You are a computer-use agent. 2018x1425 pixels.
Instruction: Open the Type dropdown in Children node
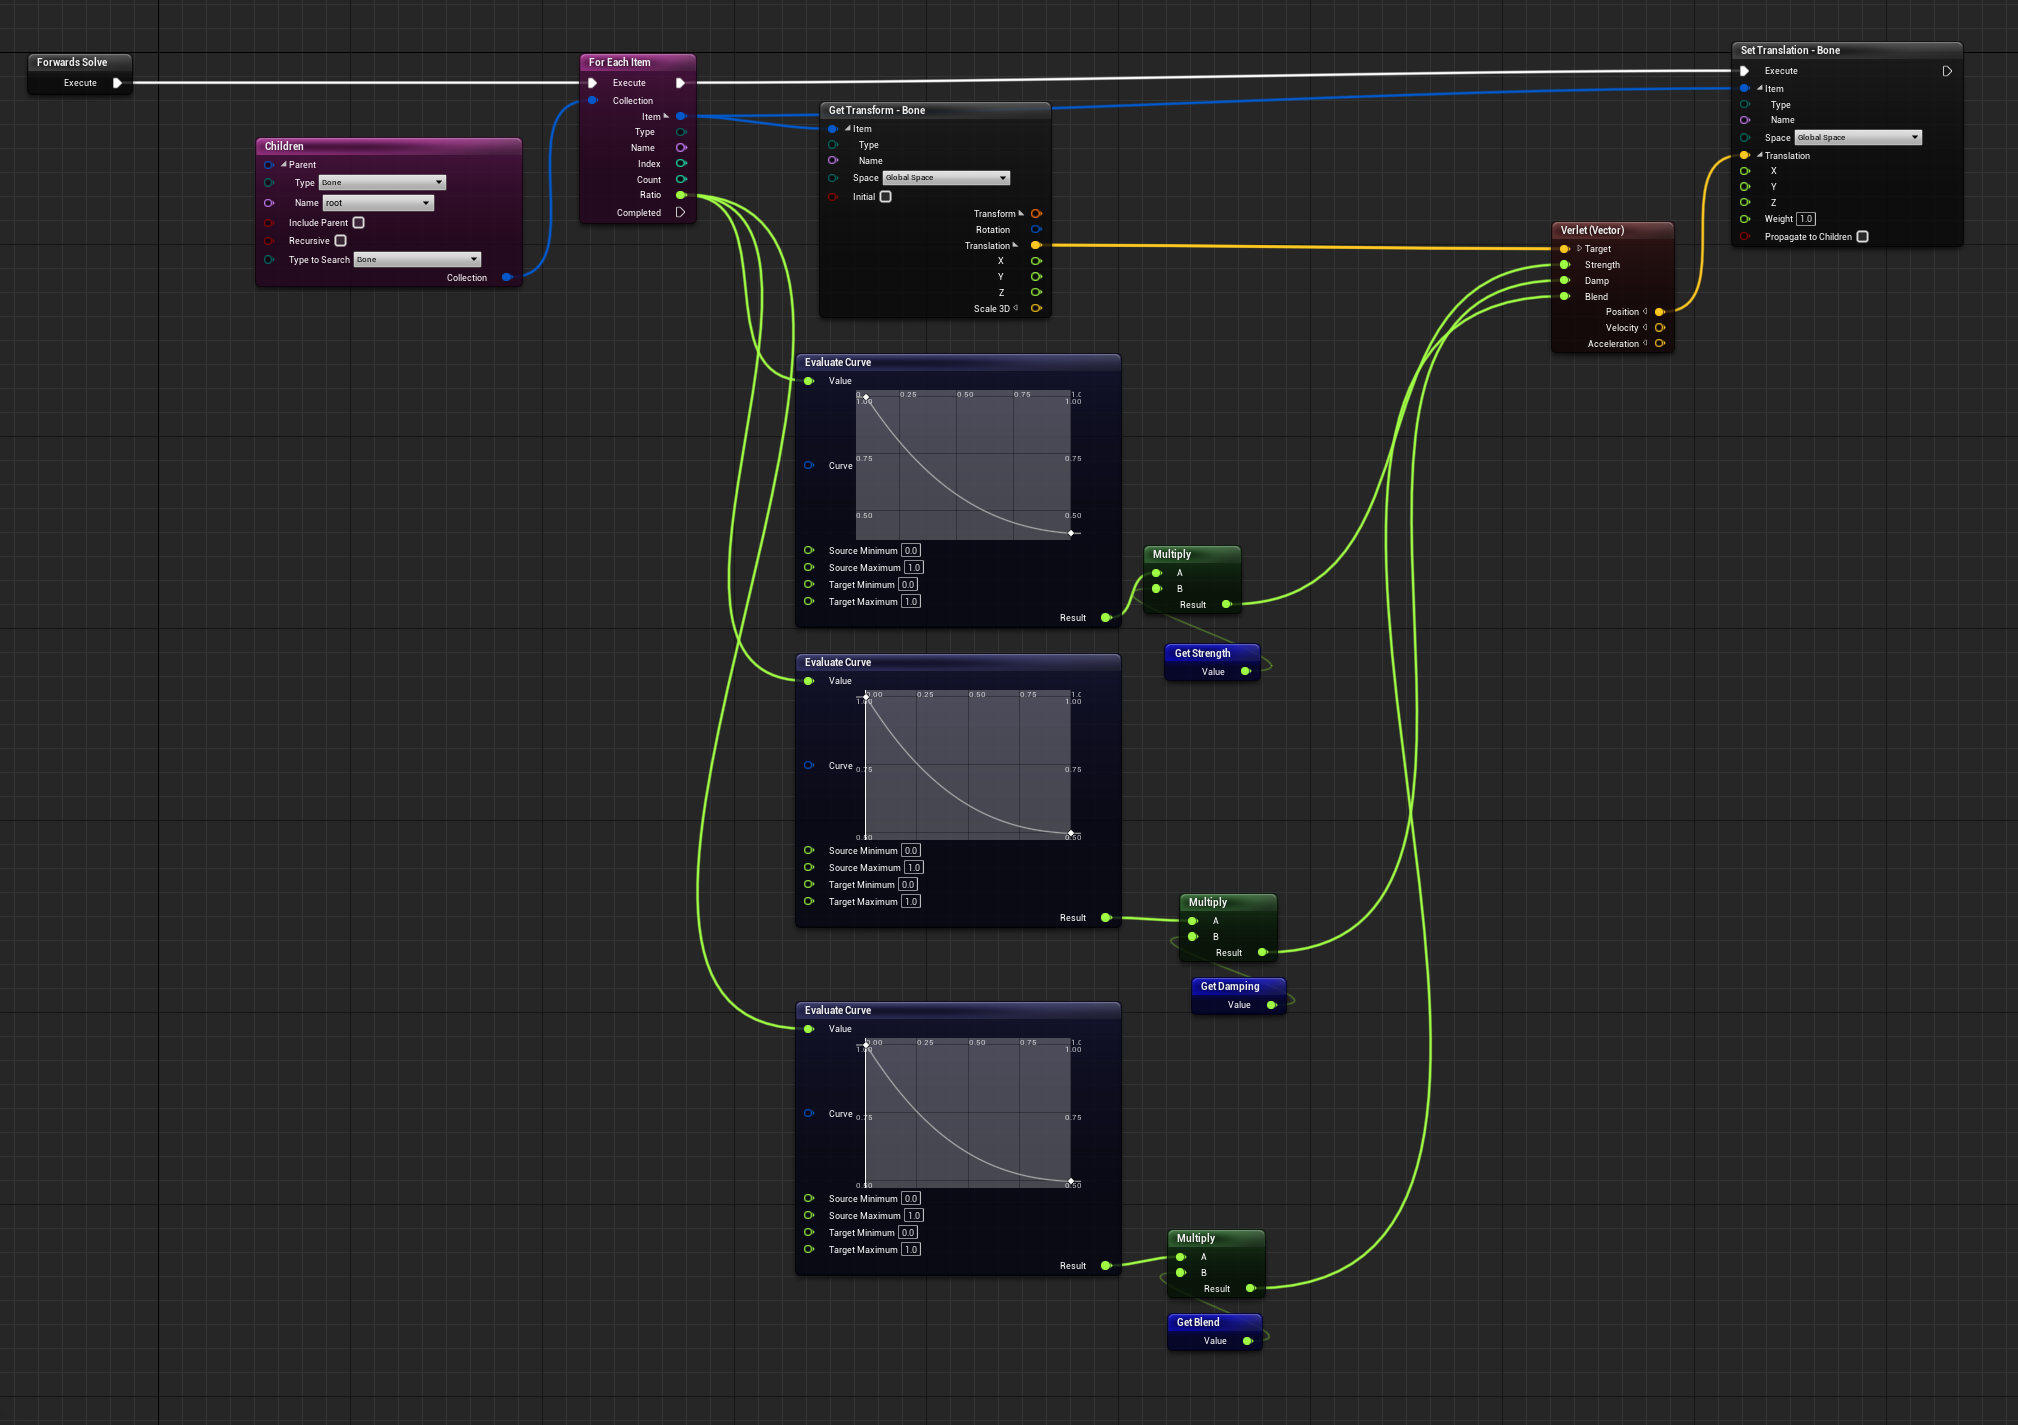pos(382,182)
